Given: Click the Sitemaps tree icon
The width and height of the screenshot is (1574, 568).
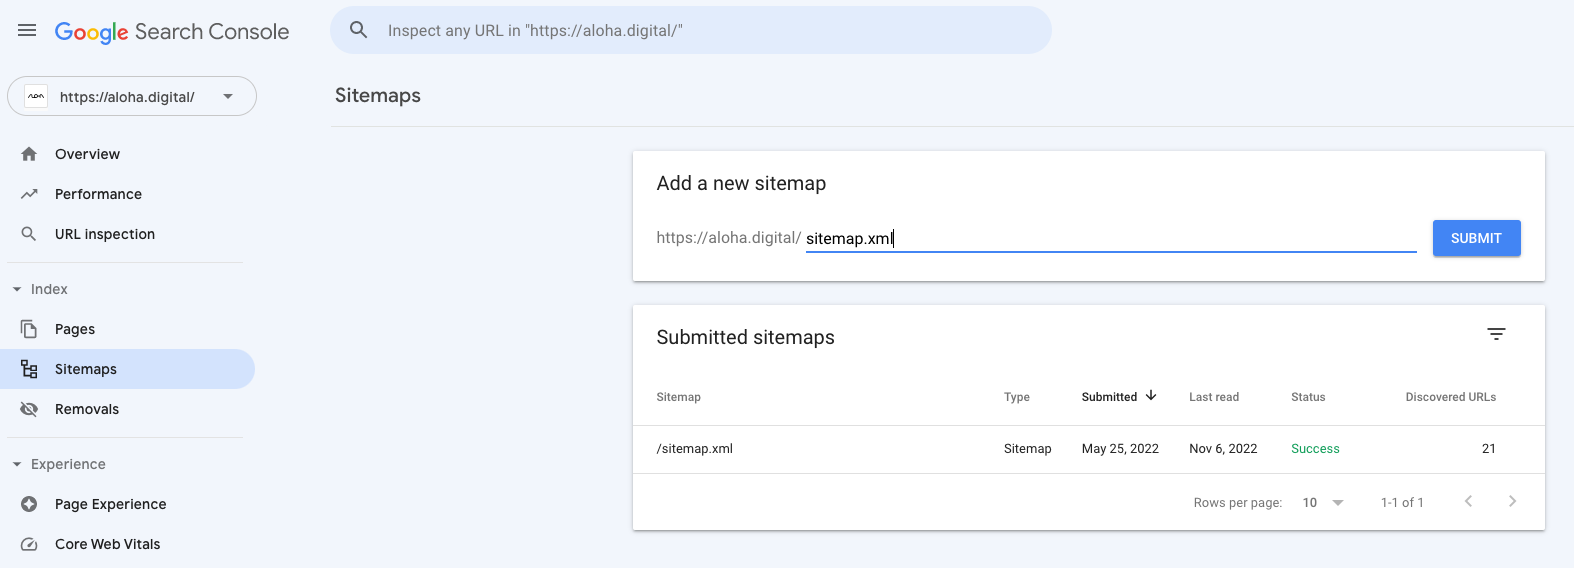Looking at the screenshot, I should click(29, 369).
